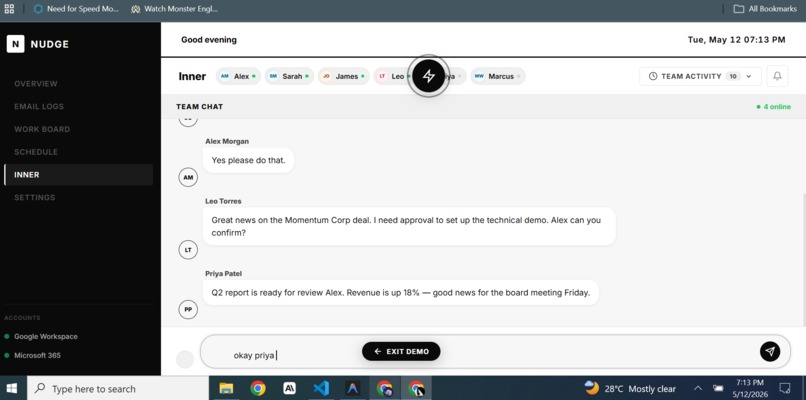The image size is (806, 400).
Task: Click the 'Yes please do that.' message
Action: 248,160
